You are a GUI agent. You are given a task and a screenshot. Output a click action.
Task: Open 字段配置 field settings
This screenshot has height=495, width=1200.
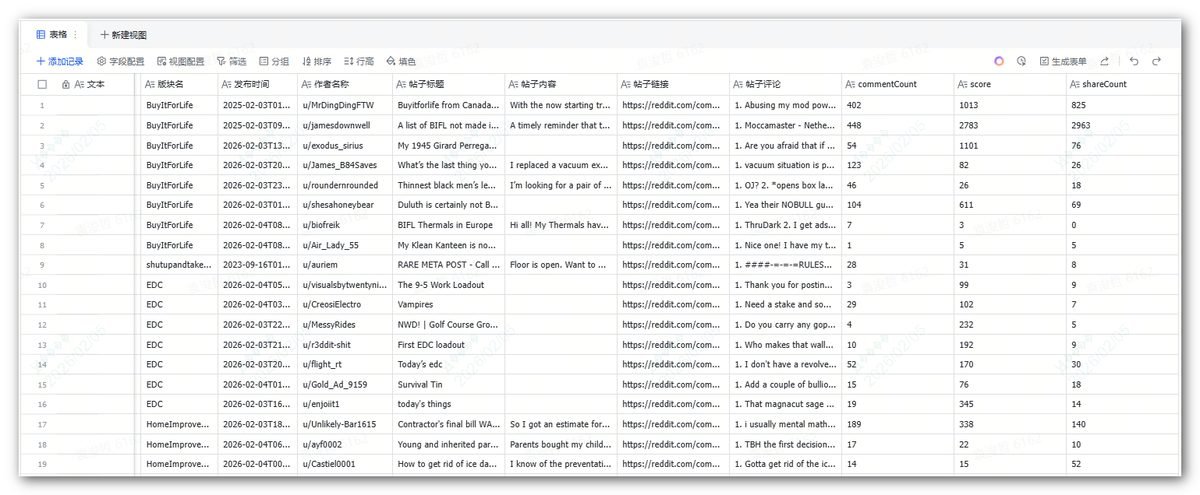pos(121,61)
